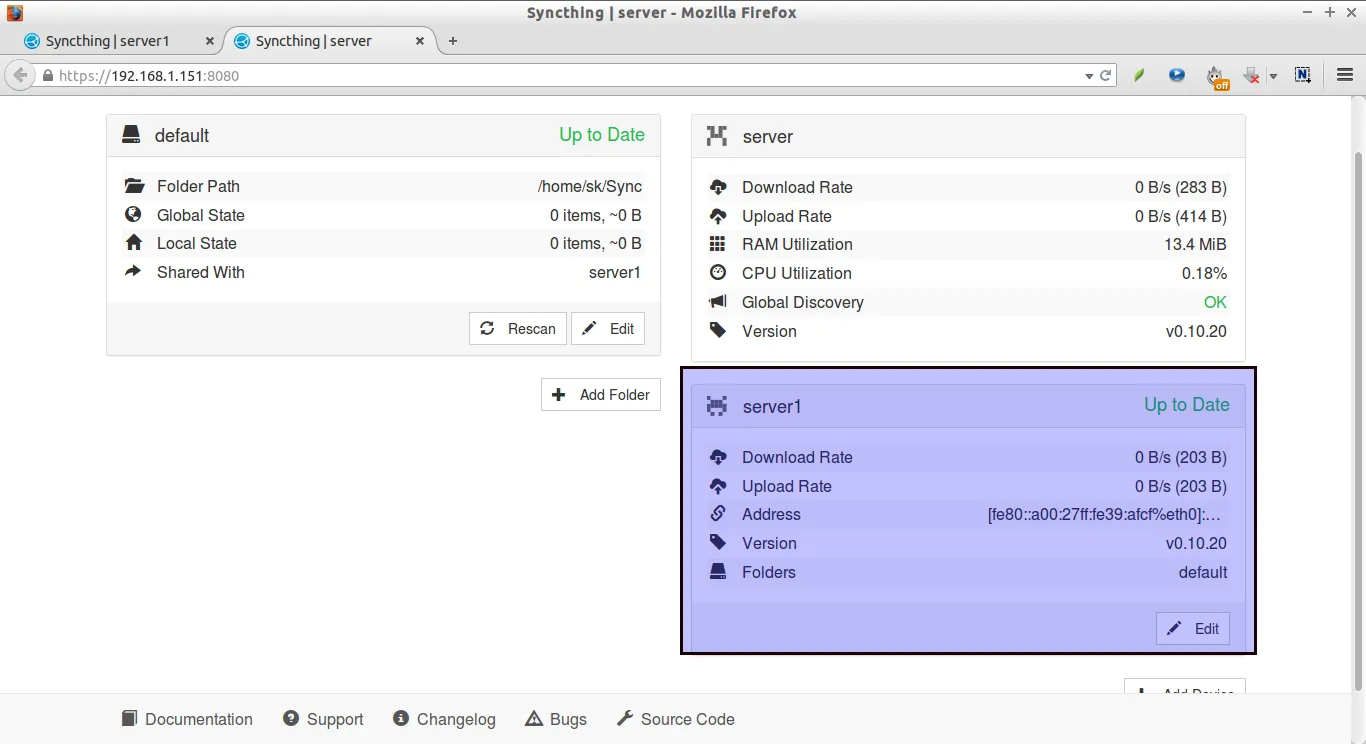Open the Firefox hamburger menu
The width and height of the screenshot is (1366, 744).
point(1345,75)
